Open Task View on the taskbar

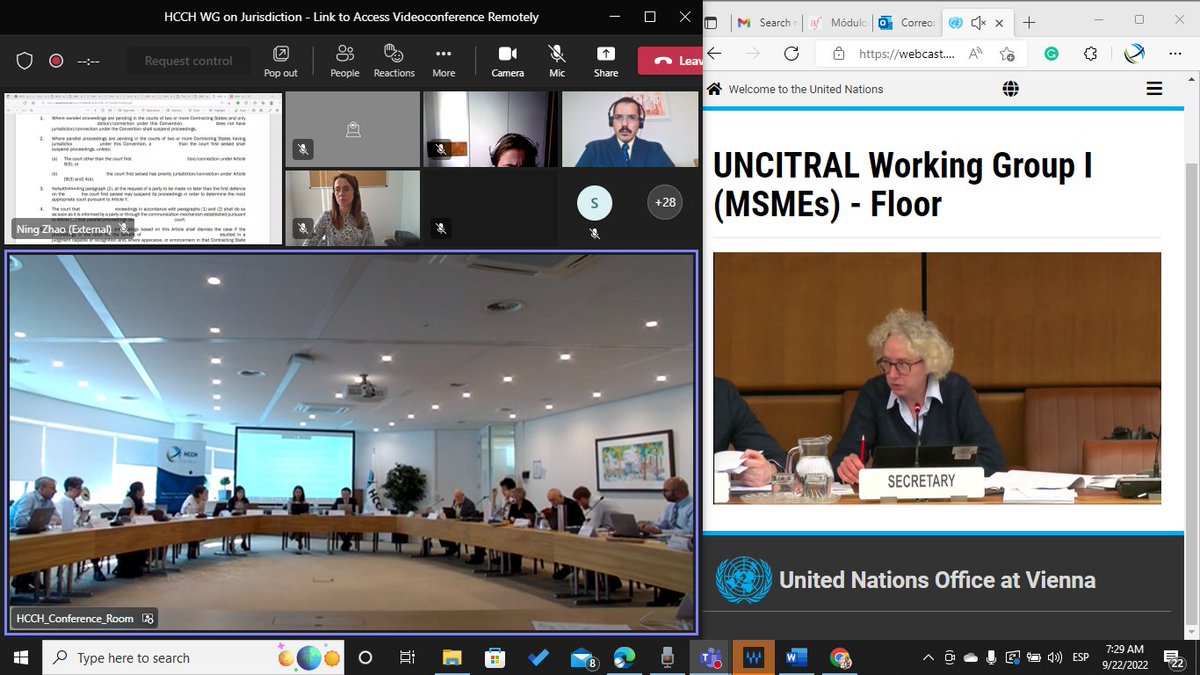click(407, 657)
